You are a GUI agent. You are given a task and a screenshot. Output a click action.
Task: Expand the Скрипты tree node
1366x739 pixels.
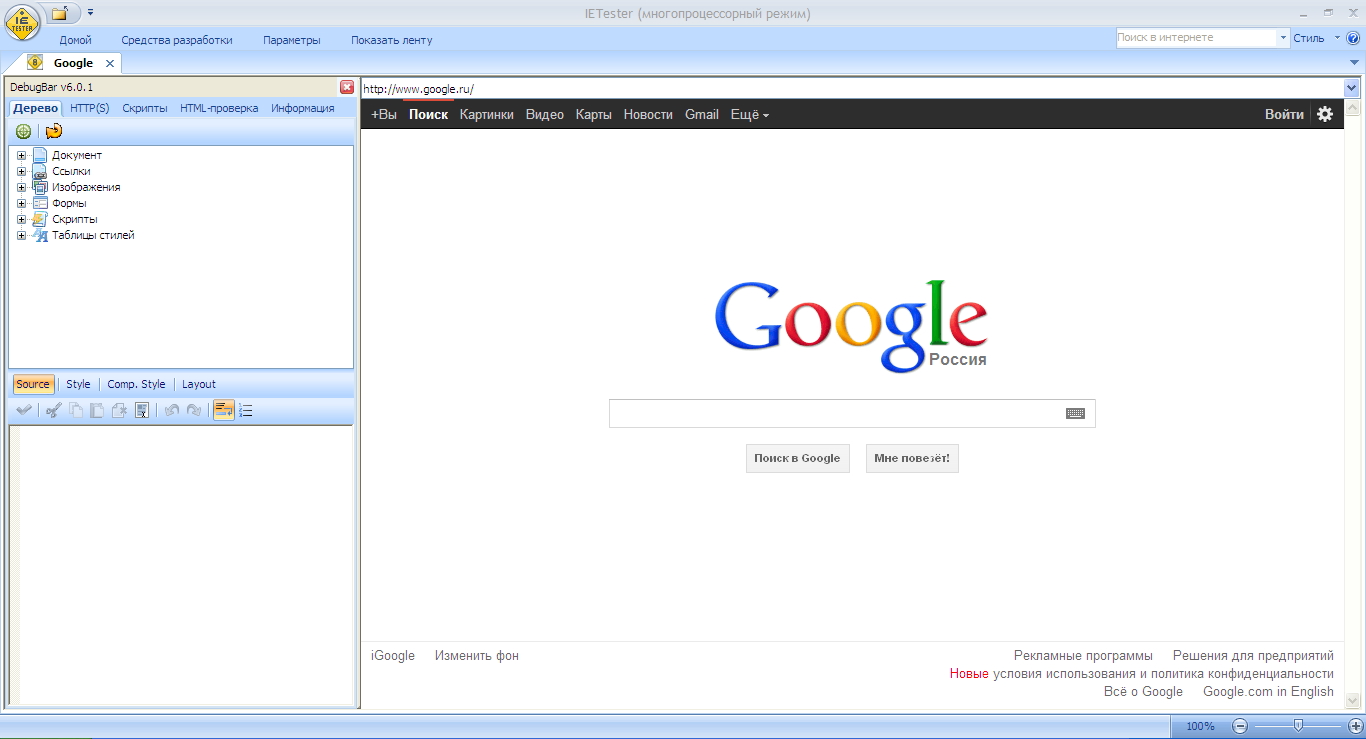pyautogui.click(x=22, y=220)
